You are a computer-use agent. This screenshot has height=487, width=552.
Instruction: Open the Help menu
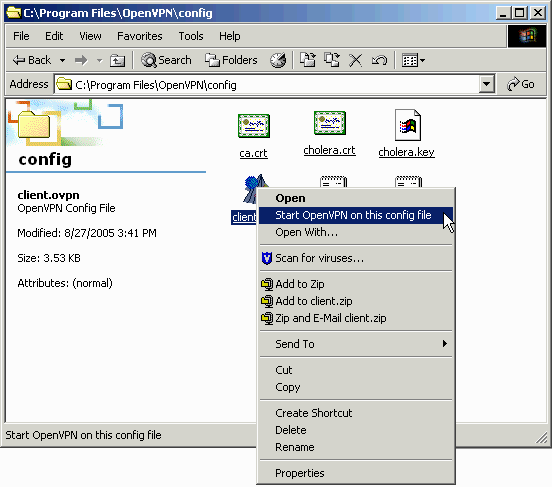230,36
